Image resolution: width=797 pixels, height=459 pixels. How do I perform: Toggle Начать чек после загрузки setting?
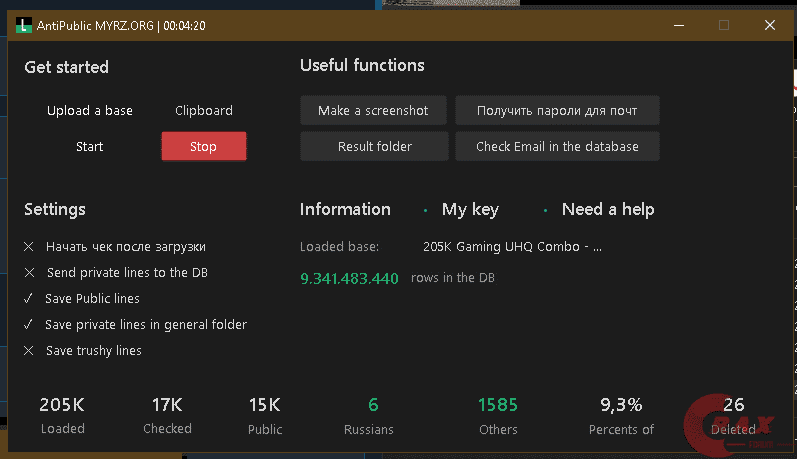115,247
